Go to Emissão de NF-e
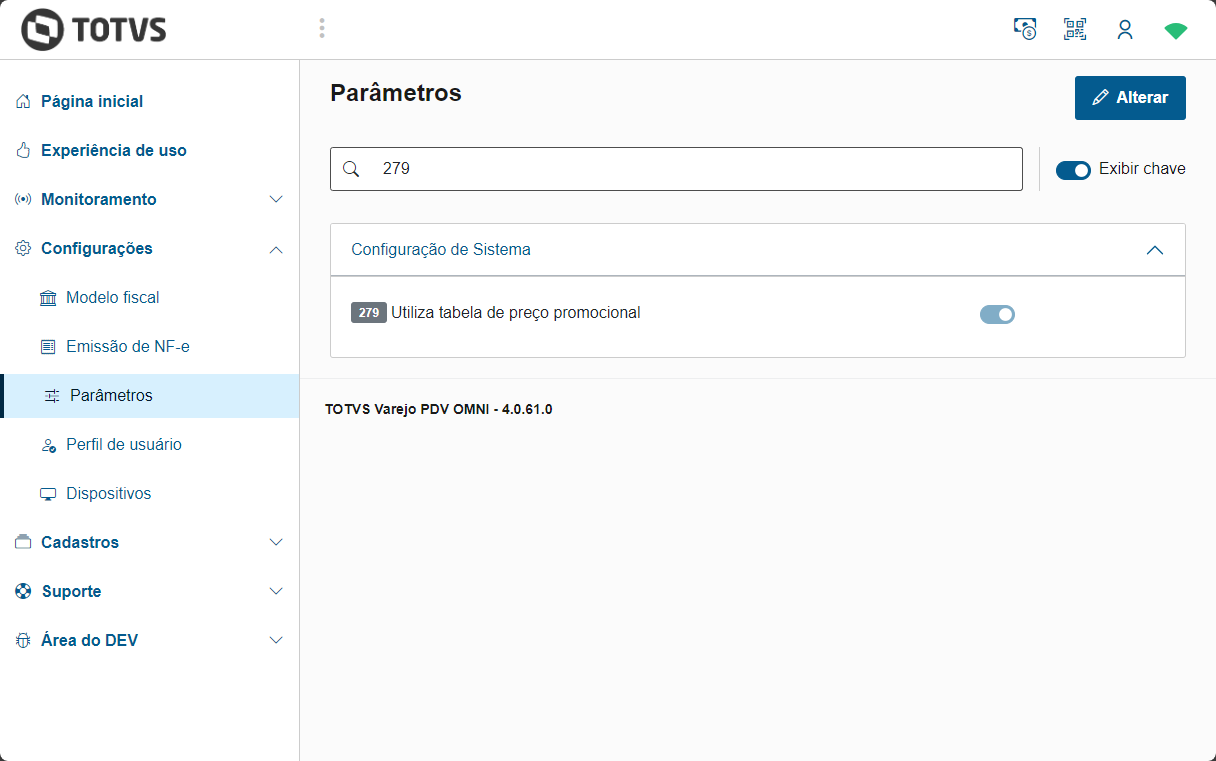The height and width of the screenshot is (761, 1216). 127,346
